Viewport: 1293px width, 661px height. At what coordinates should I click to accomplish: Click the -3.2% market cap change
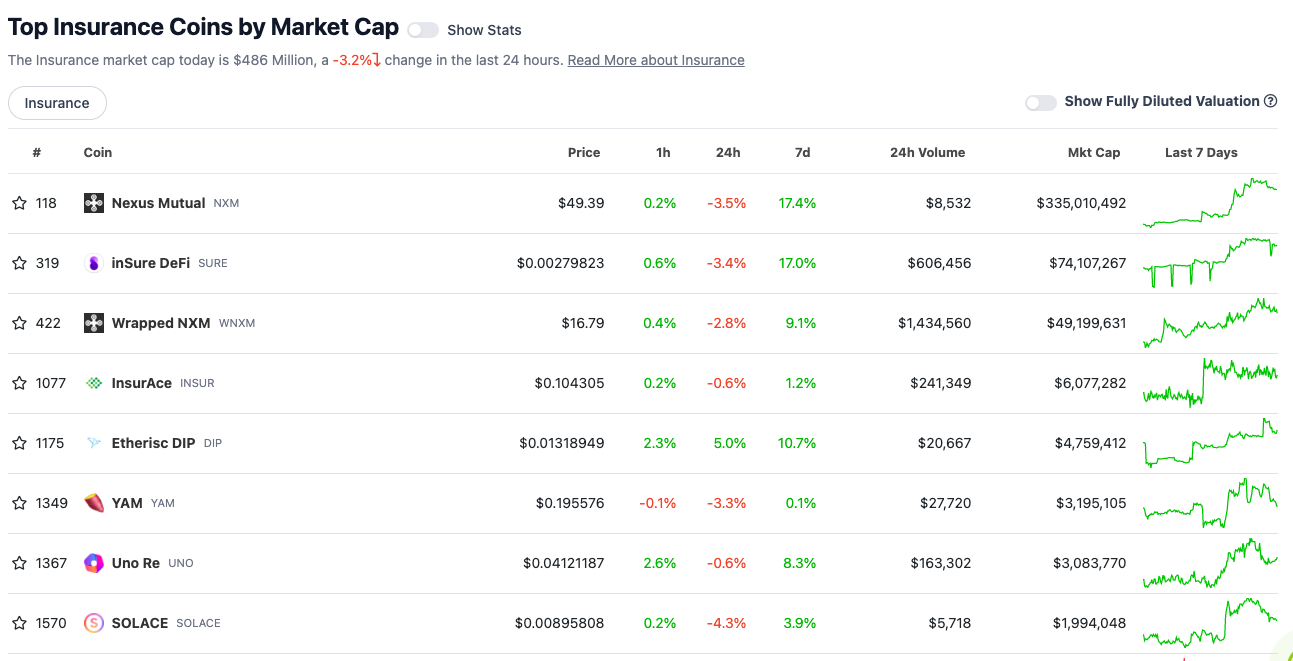click(x=357, y=60)
